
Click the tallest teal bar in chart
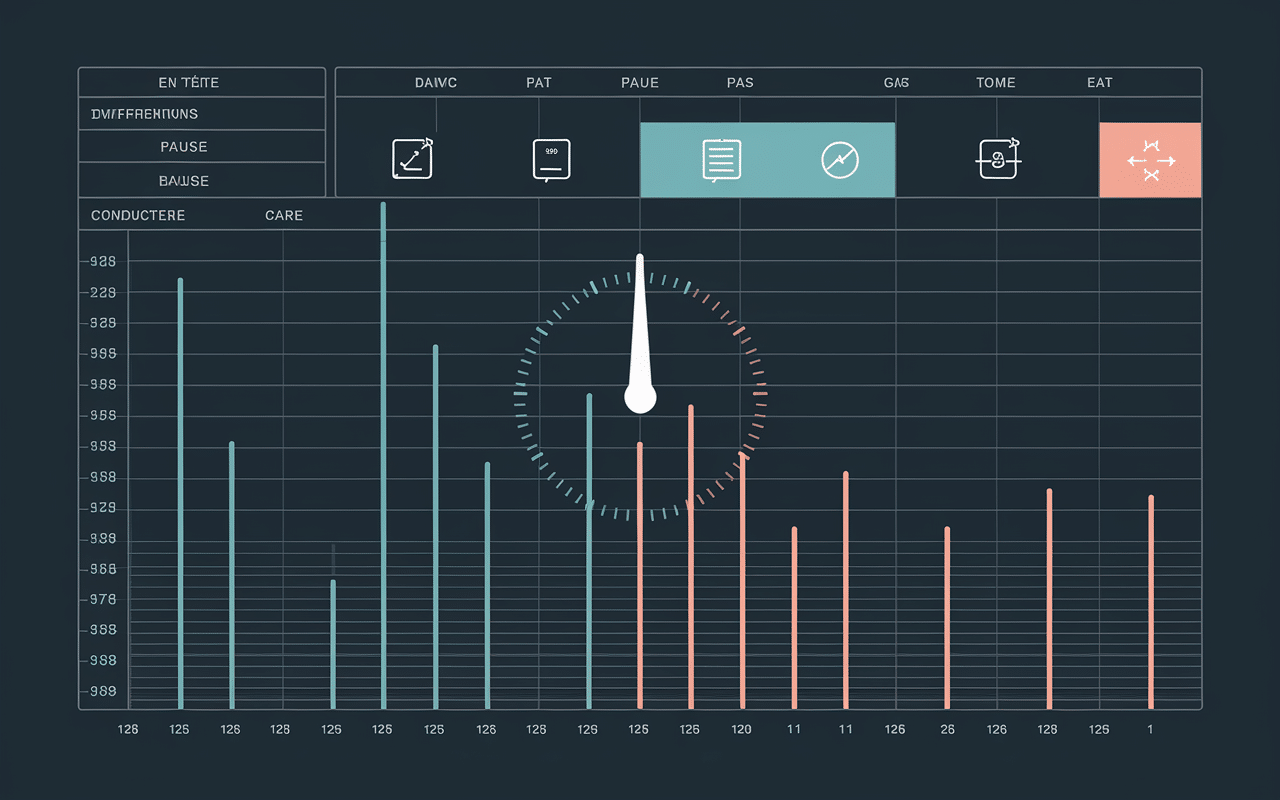click(x=383, y=450)
